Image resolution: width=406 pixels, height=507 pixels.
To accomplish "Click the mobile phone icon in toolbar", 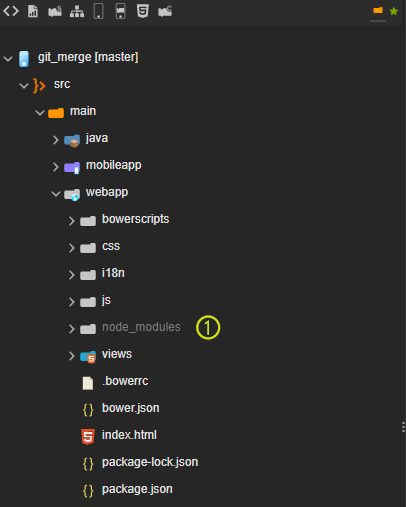I will [x=99, y=11].
